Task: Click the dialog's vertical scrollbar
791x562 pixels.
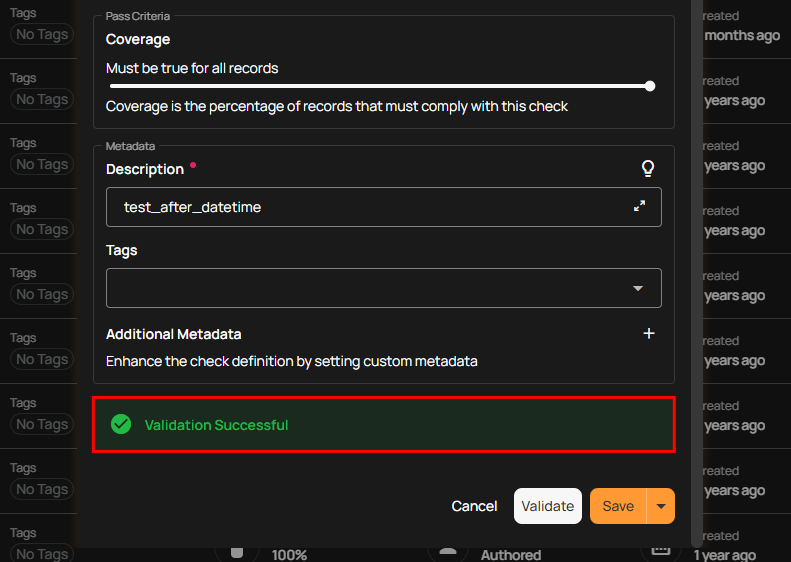Action: (697, 272)
